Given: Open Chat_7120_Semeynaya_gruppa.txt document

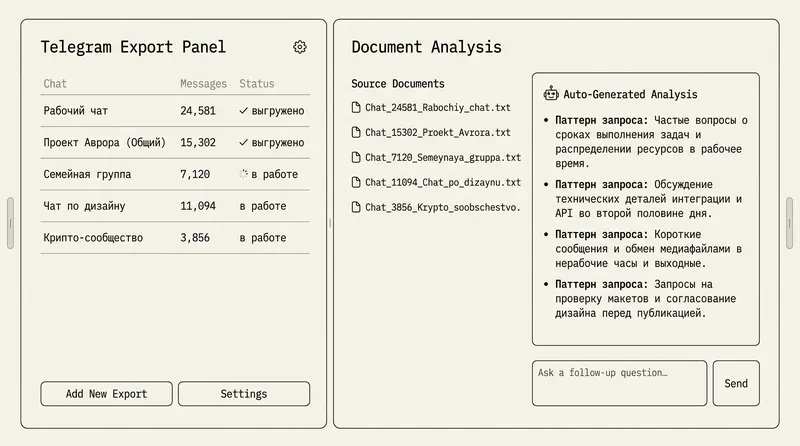Looking at the screenshot, I should (436, 157).
